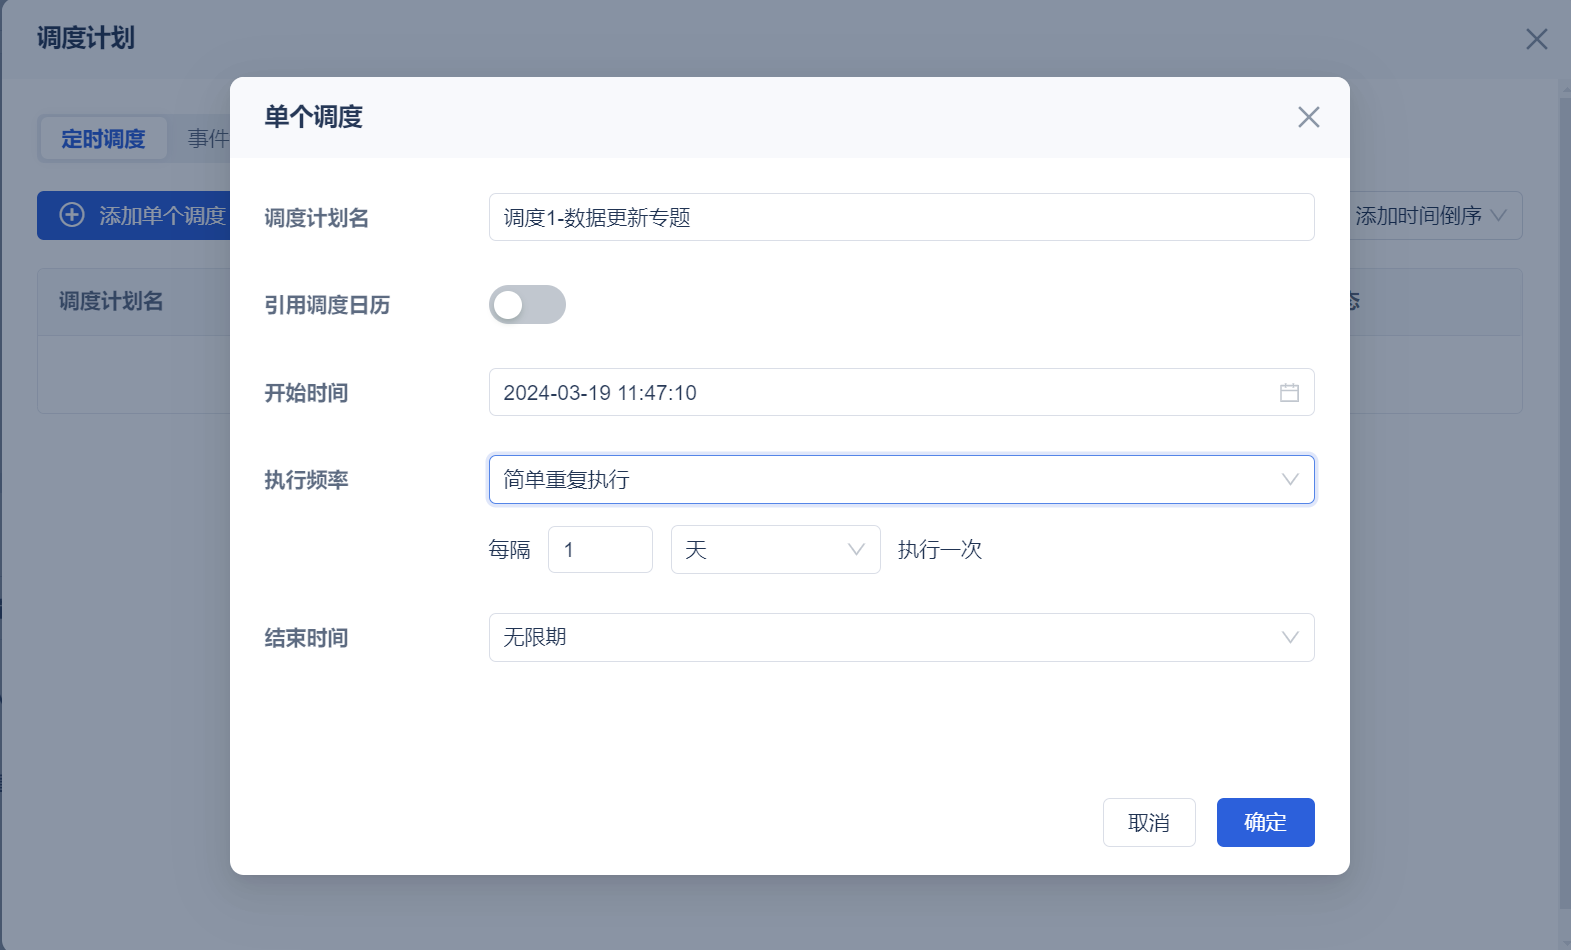
Task: Toggle the 引用调度日历 switch
Action: pos(527,305)
